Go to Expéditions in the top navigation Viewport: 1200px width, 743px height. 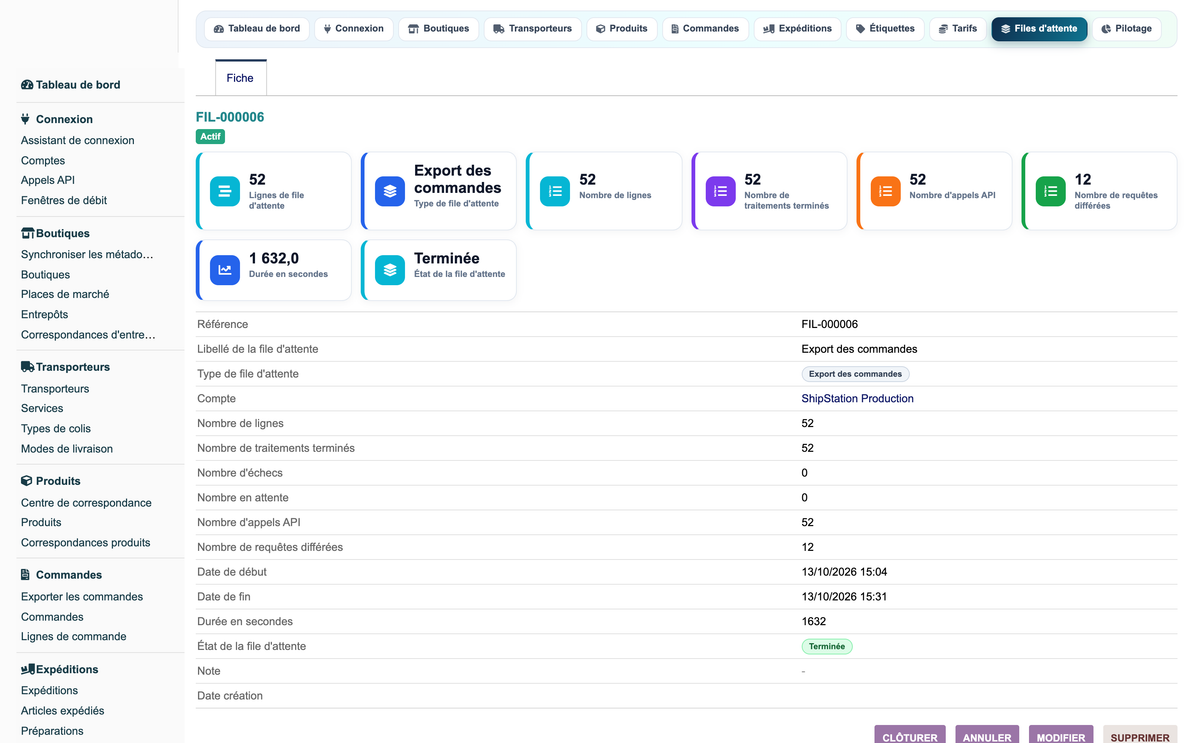[797, 29]
